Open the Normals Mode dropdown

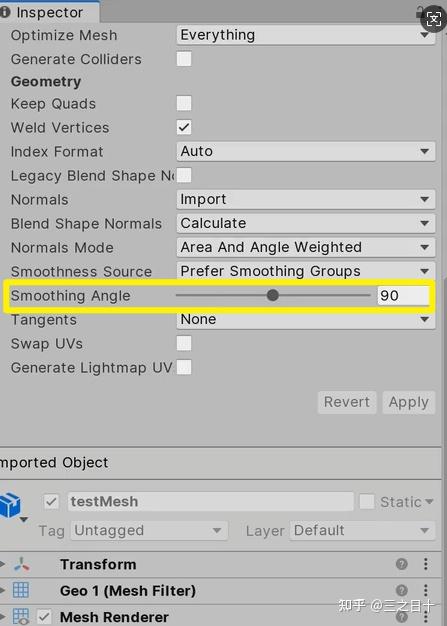[x=306, y=248]
